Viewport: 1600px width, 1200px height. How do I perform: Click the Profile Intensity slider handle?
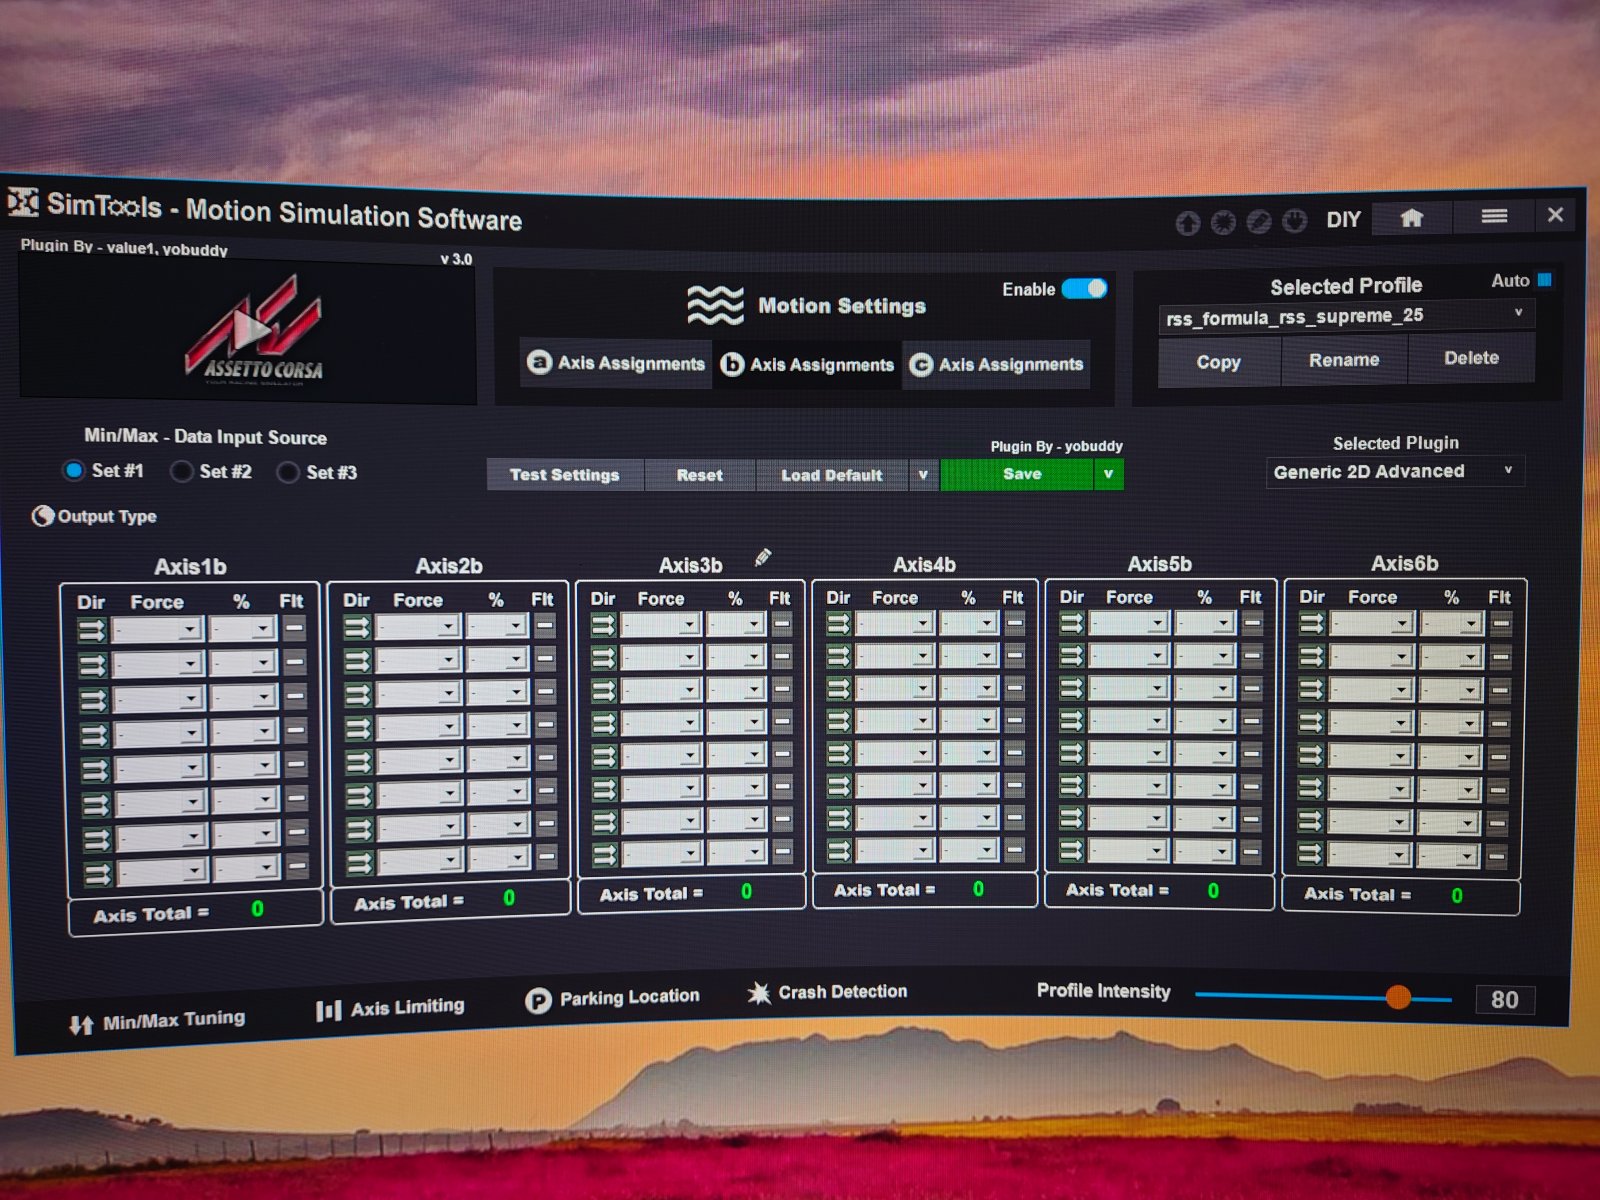point(1398,997)
